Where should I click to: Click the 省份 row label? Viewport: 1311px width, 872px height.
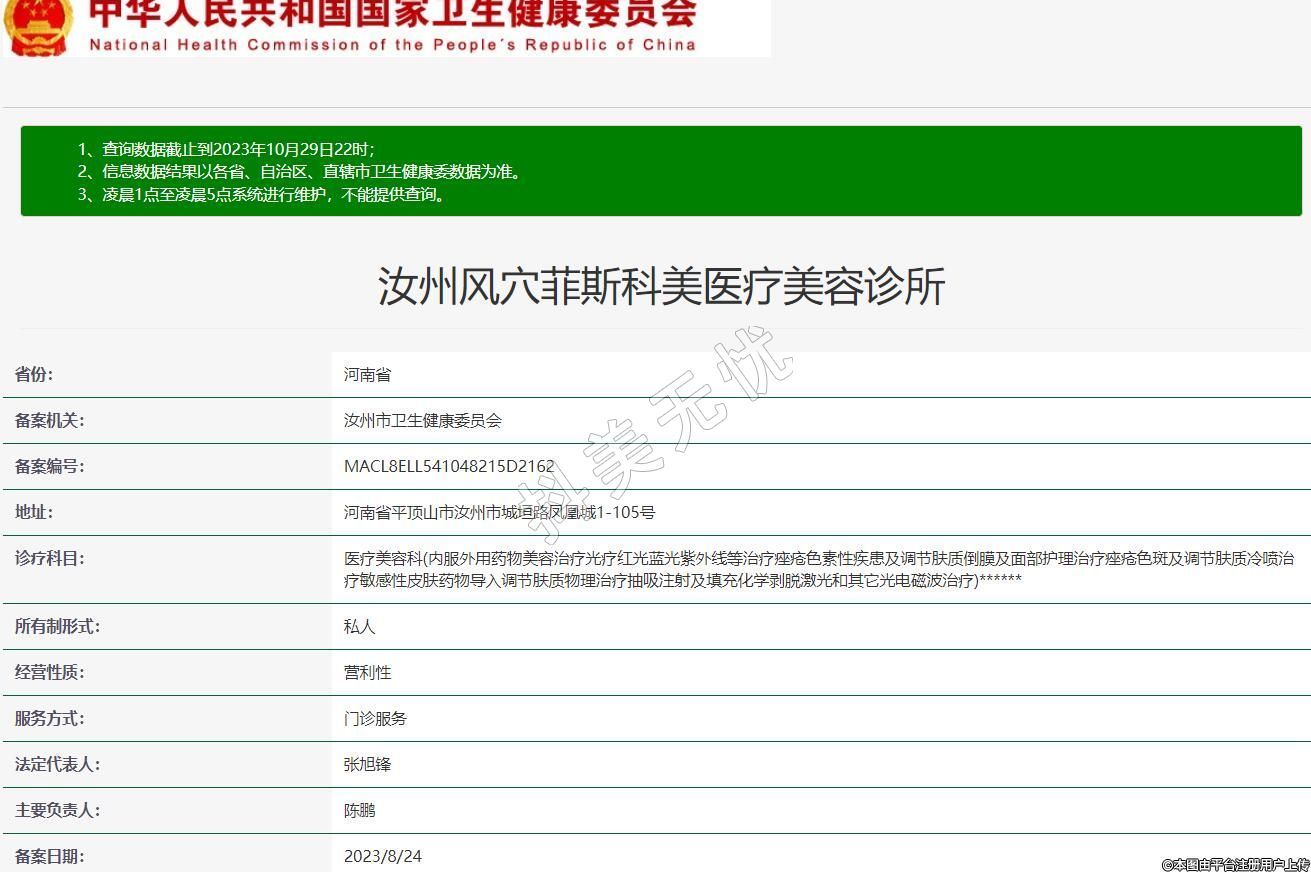pos(34,375)
